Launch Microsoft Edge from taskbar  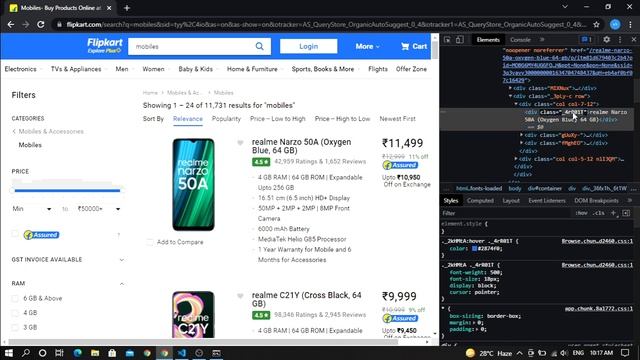pyautogui.click(x=77, y=353)
